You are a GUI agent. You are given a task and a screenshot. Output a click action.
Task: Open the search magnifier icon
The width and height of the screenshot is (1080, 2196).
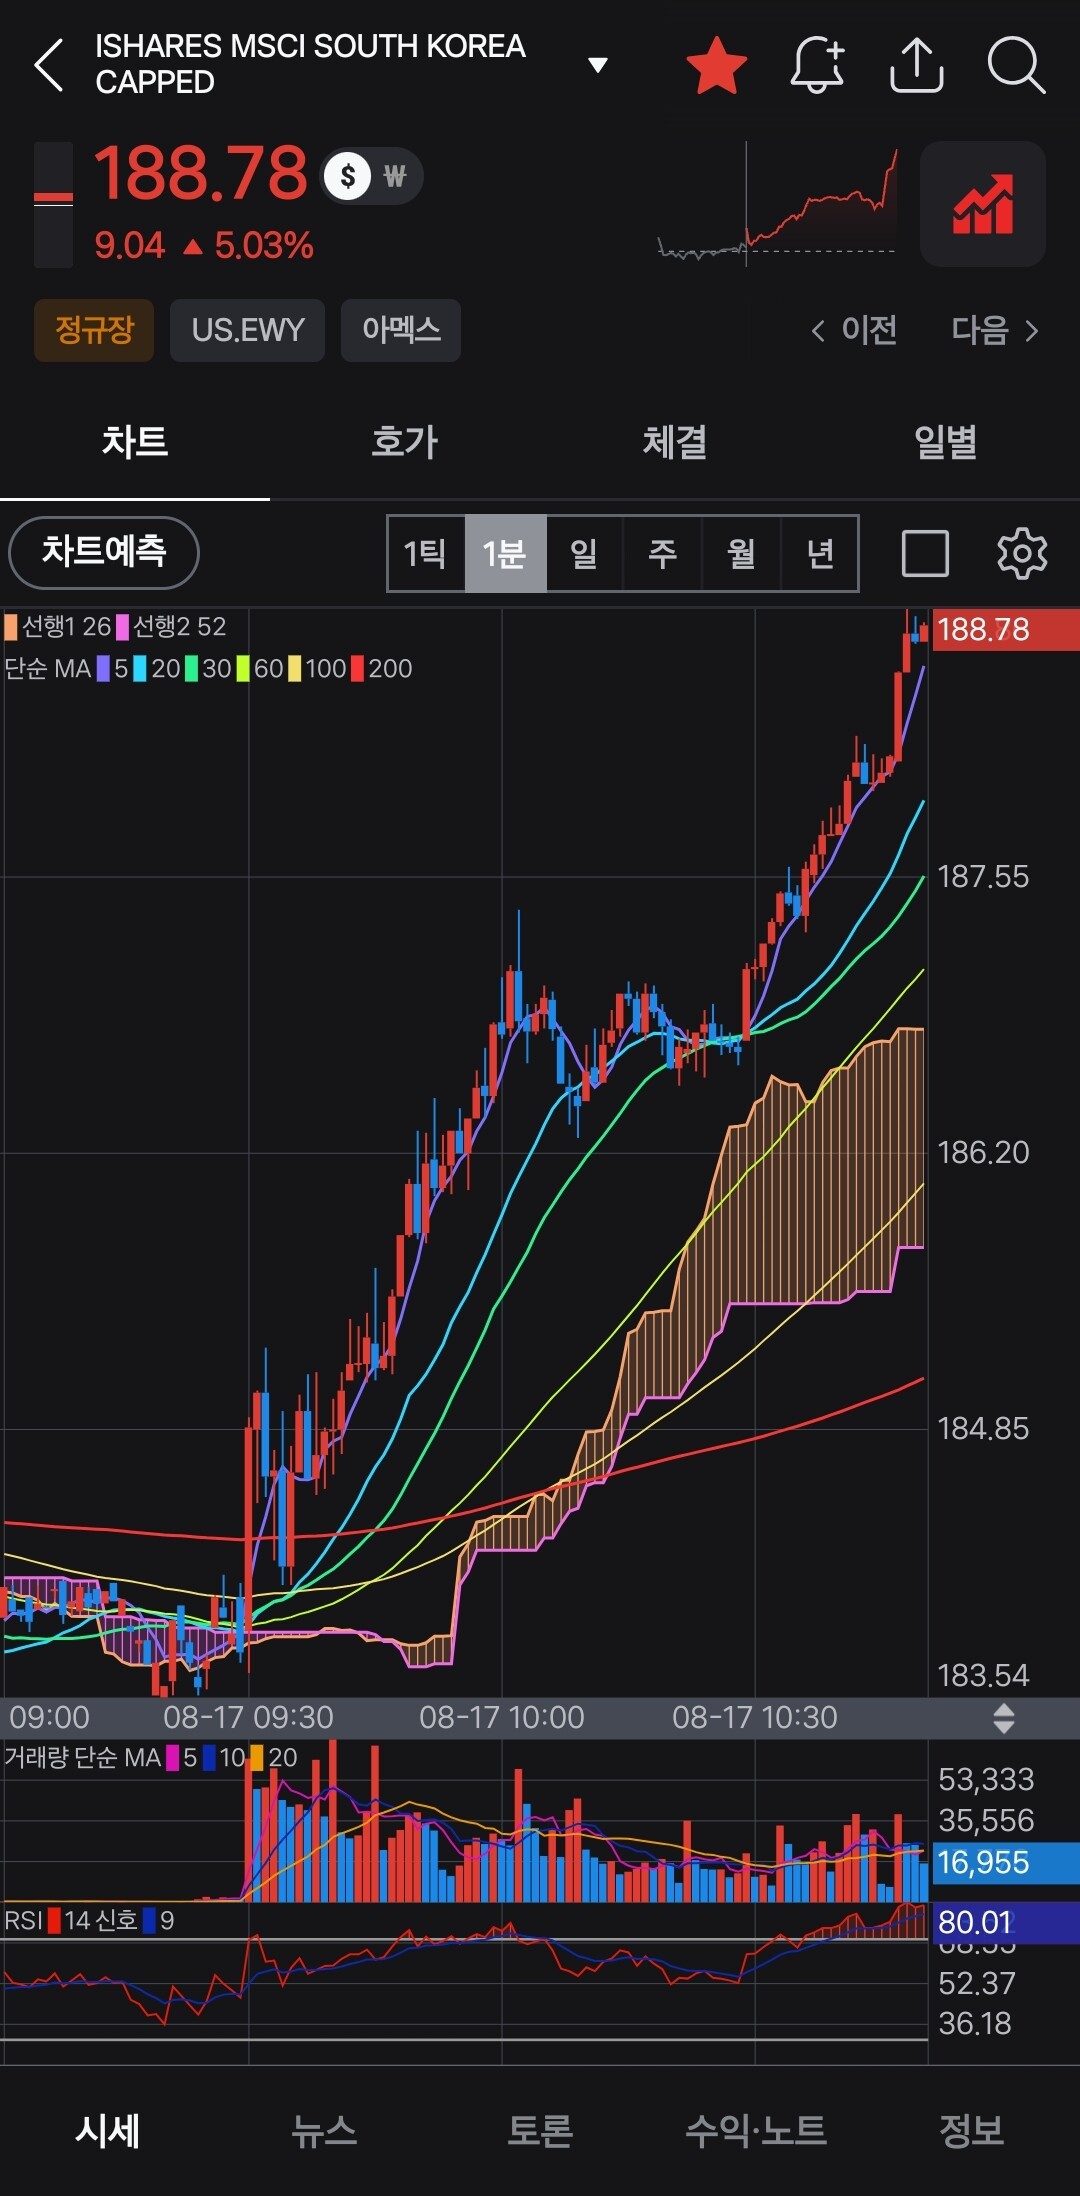[x=1016, y=65]
